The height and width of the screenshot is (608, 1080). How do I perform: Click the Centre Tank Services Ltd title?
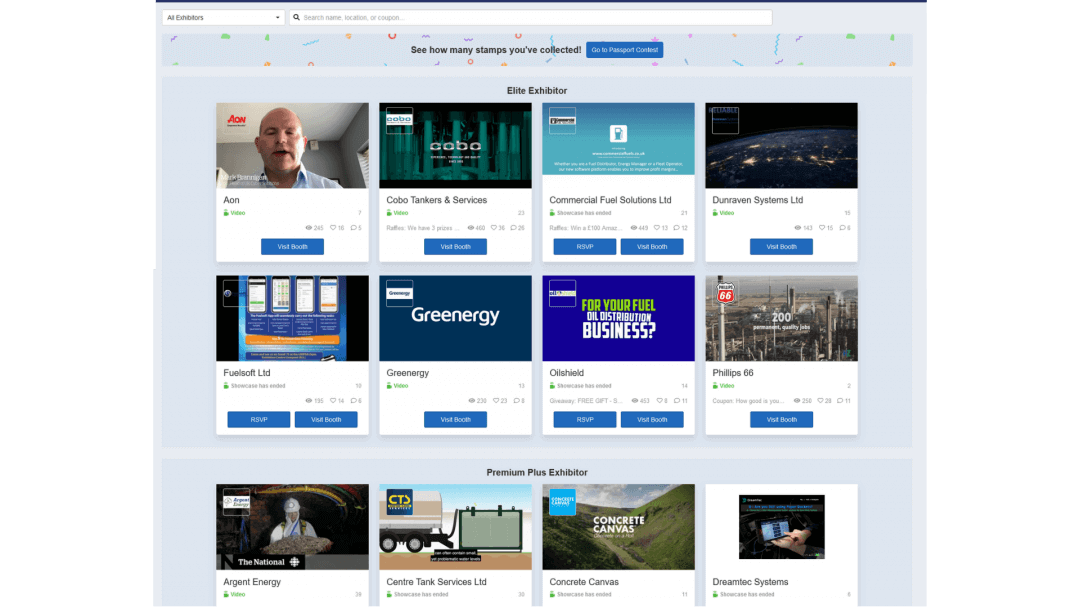point(436,582)
